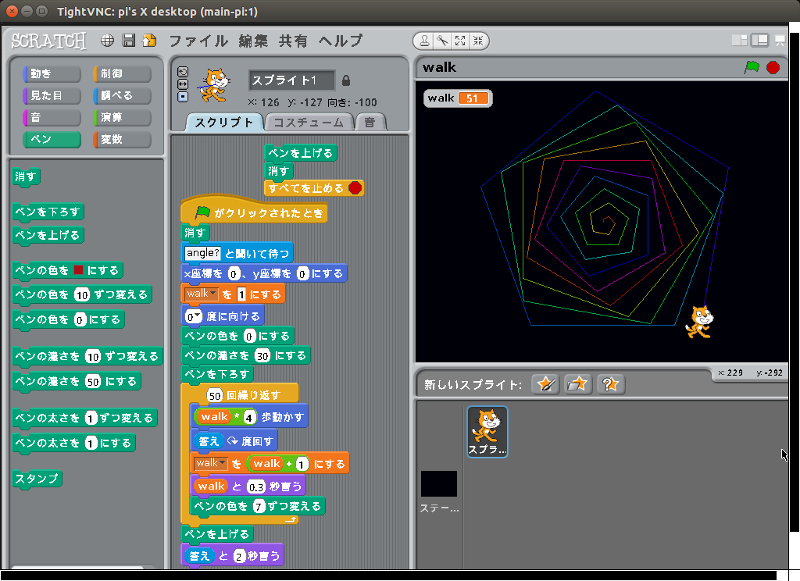Choose a new sprite from file
800x581 pixels.
(x=578, y=384)
